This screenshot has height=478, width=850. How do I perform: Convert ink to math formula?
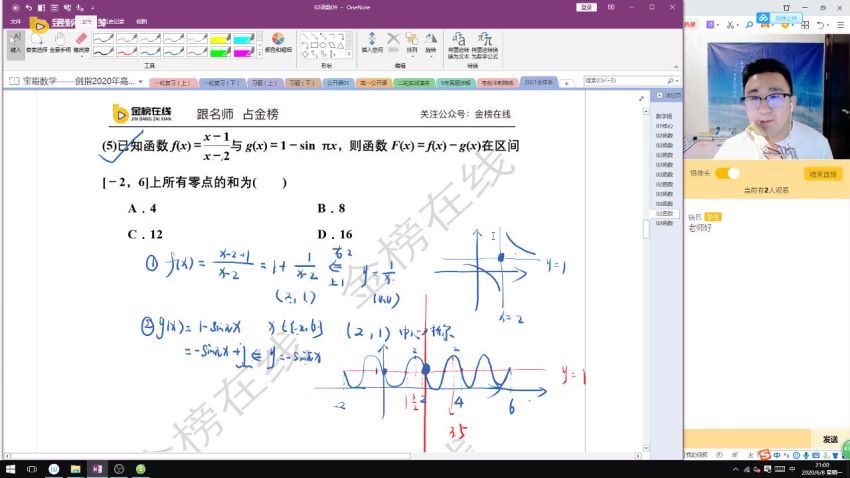[485, 46]
